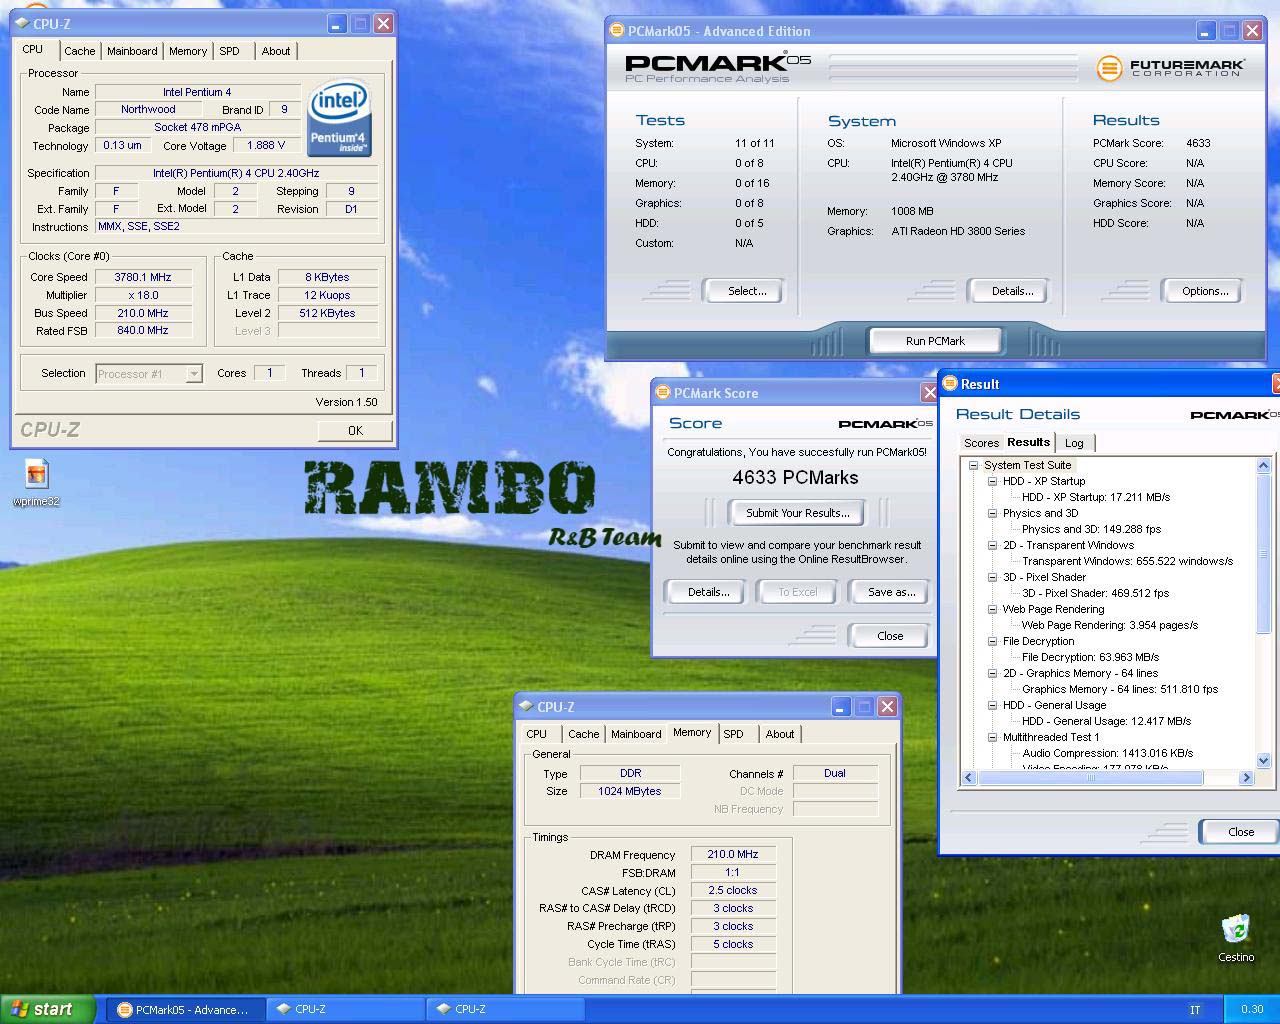Click Close in Result Details window
The image size is (1280, 1024).
[x=1240, y=832]
